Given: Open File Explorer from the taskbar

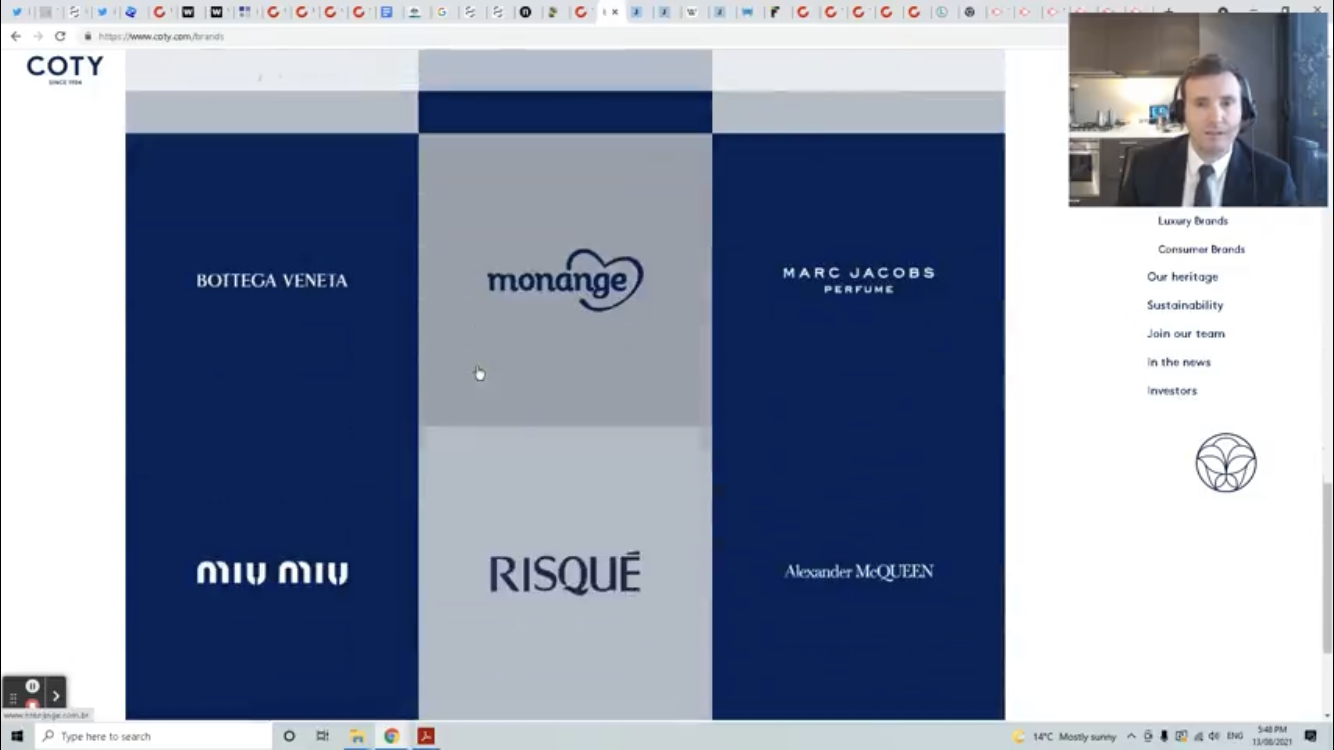Looking at the screenshot, I should pyautogui.click(x=357, y=736).
